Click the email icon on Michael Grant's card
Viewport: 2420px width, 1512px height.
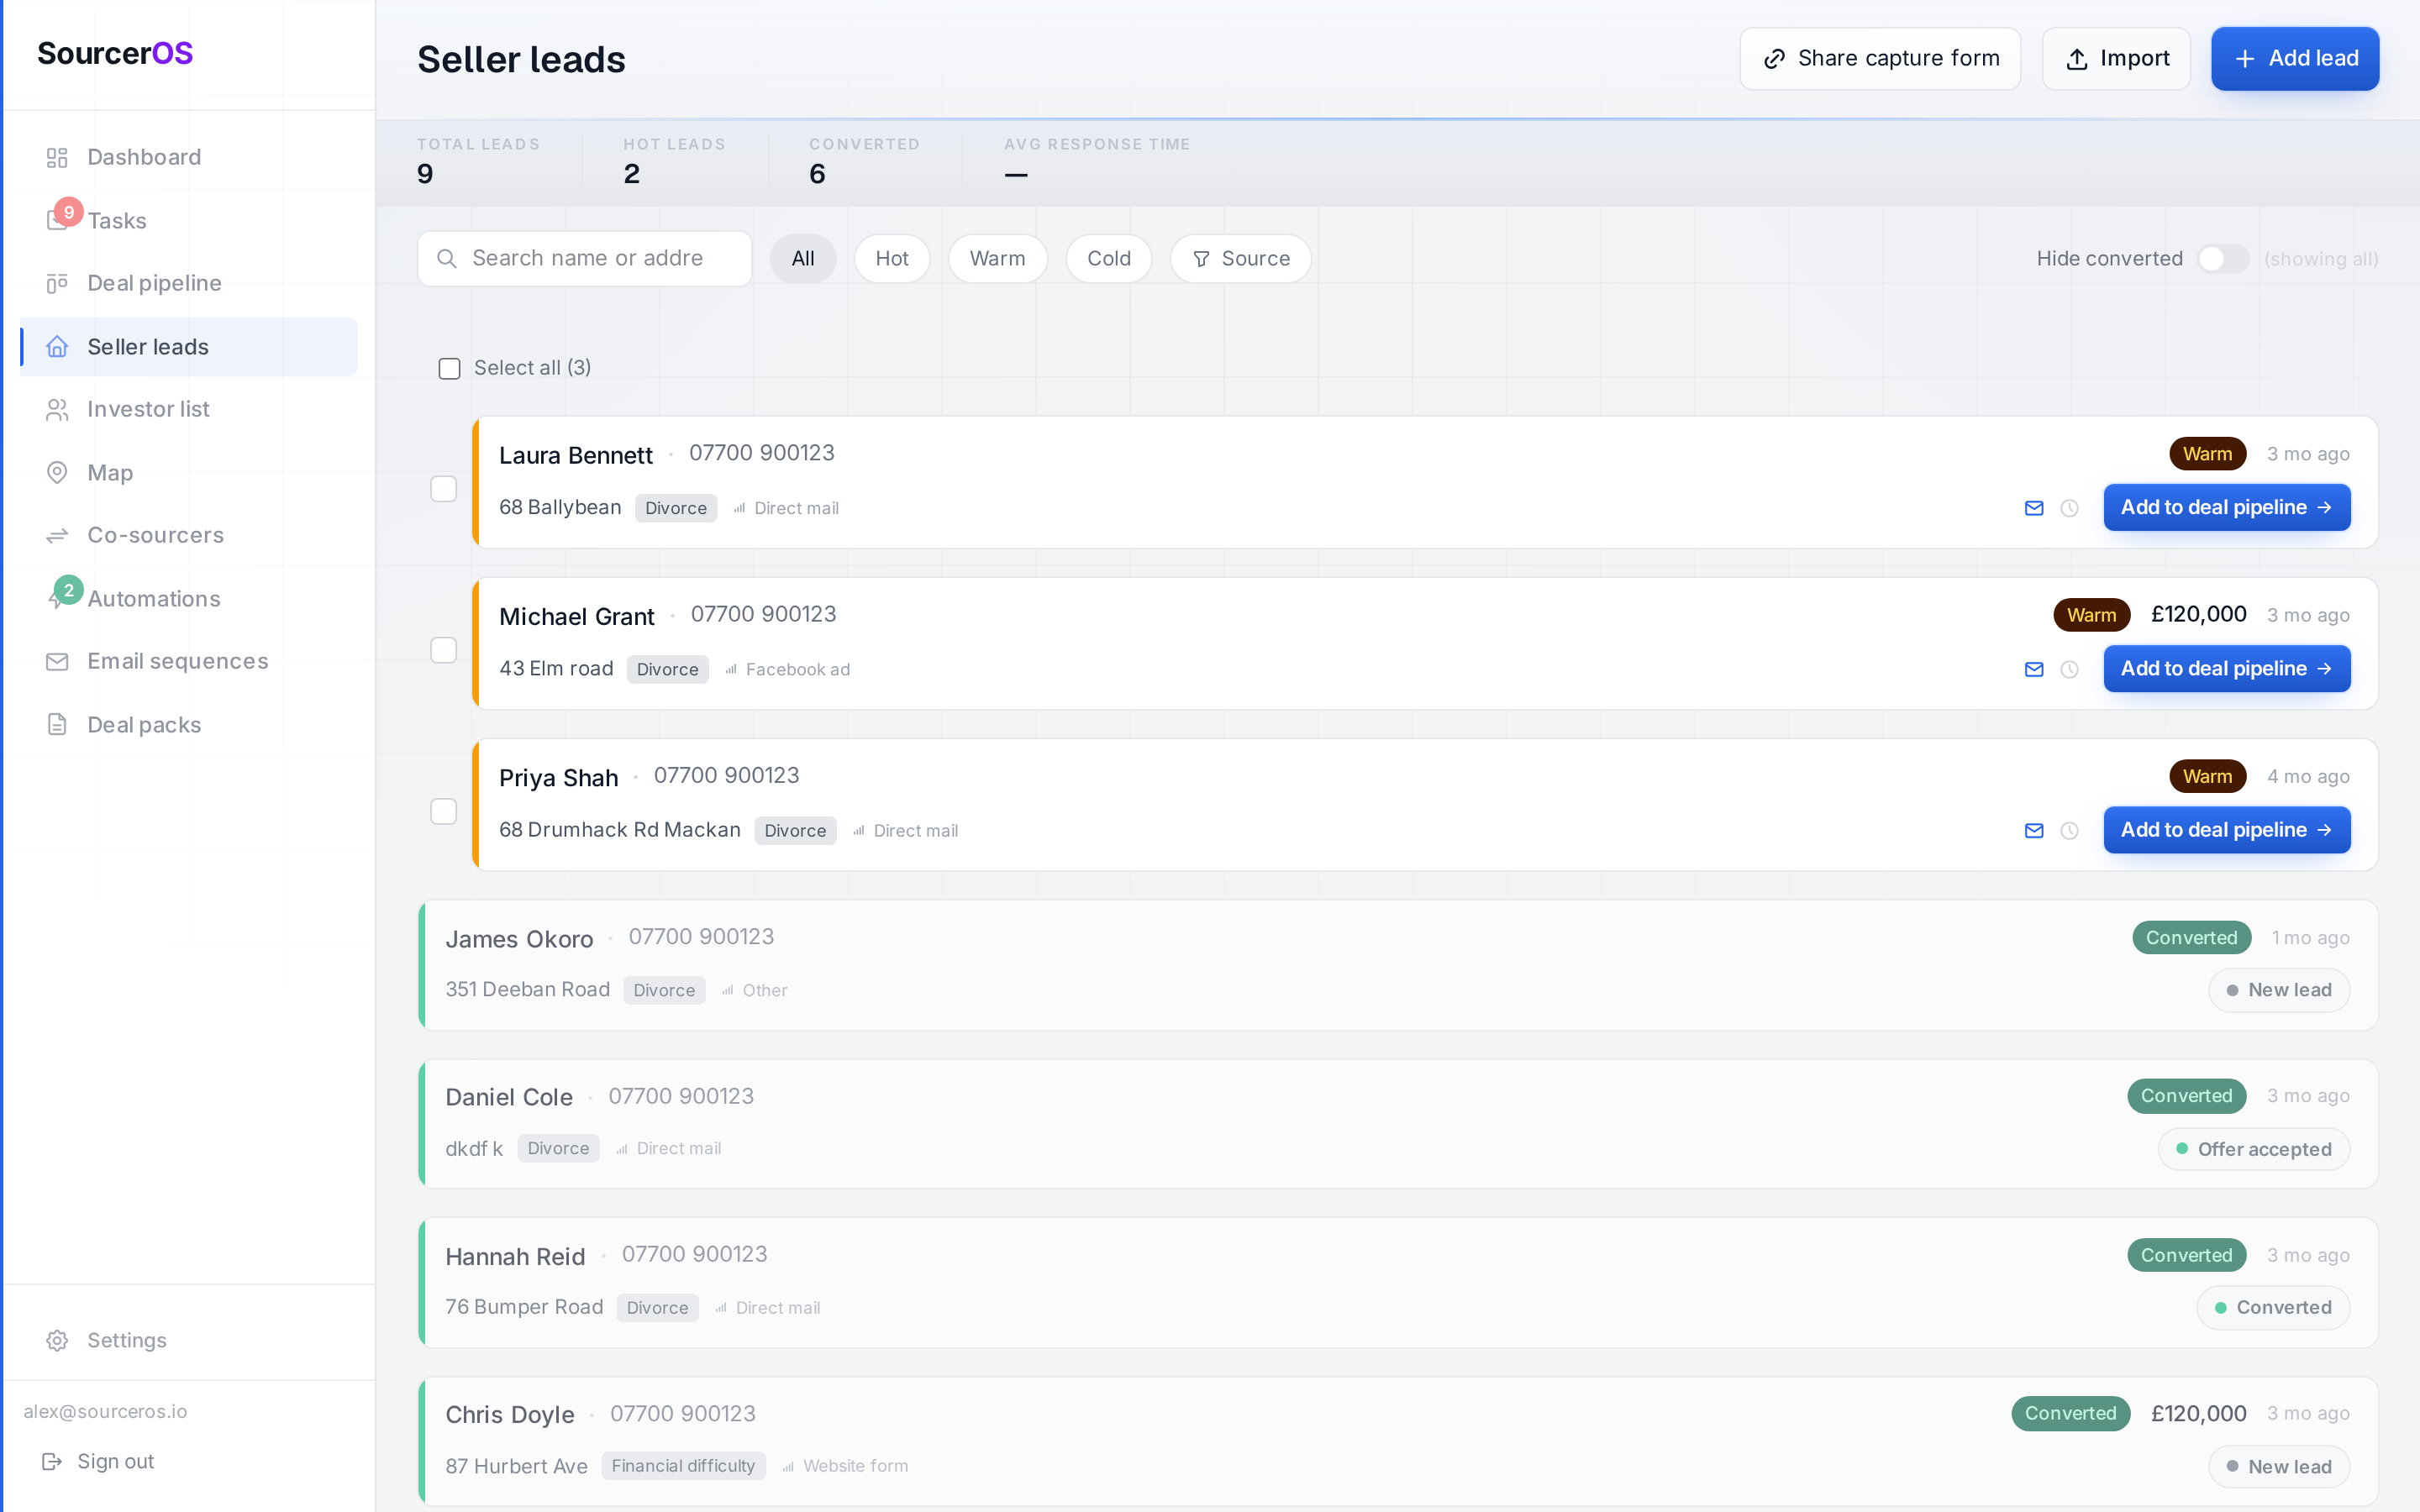(2034, 669)
